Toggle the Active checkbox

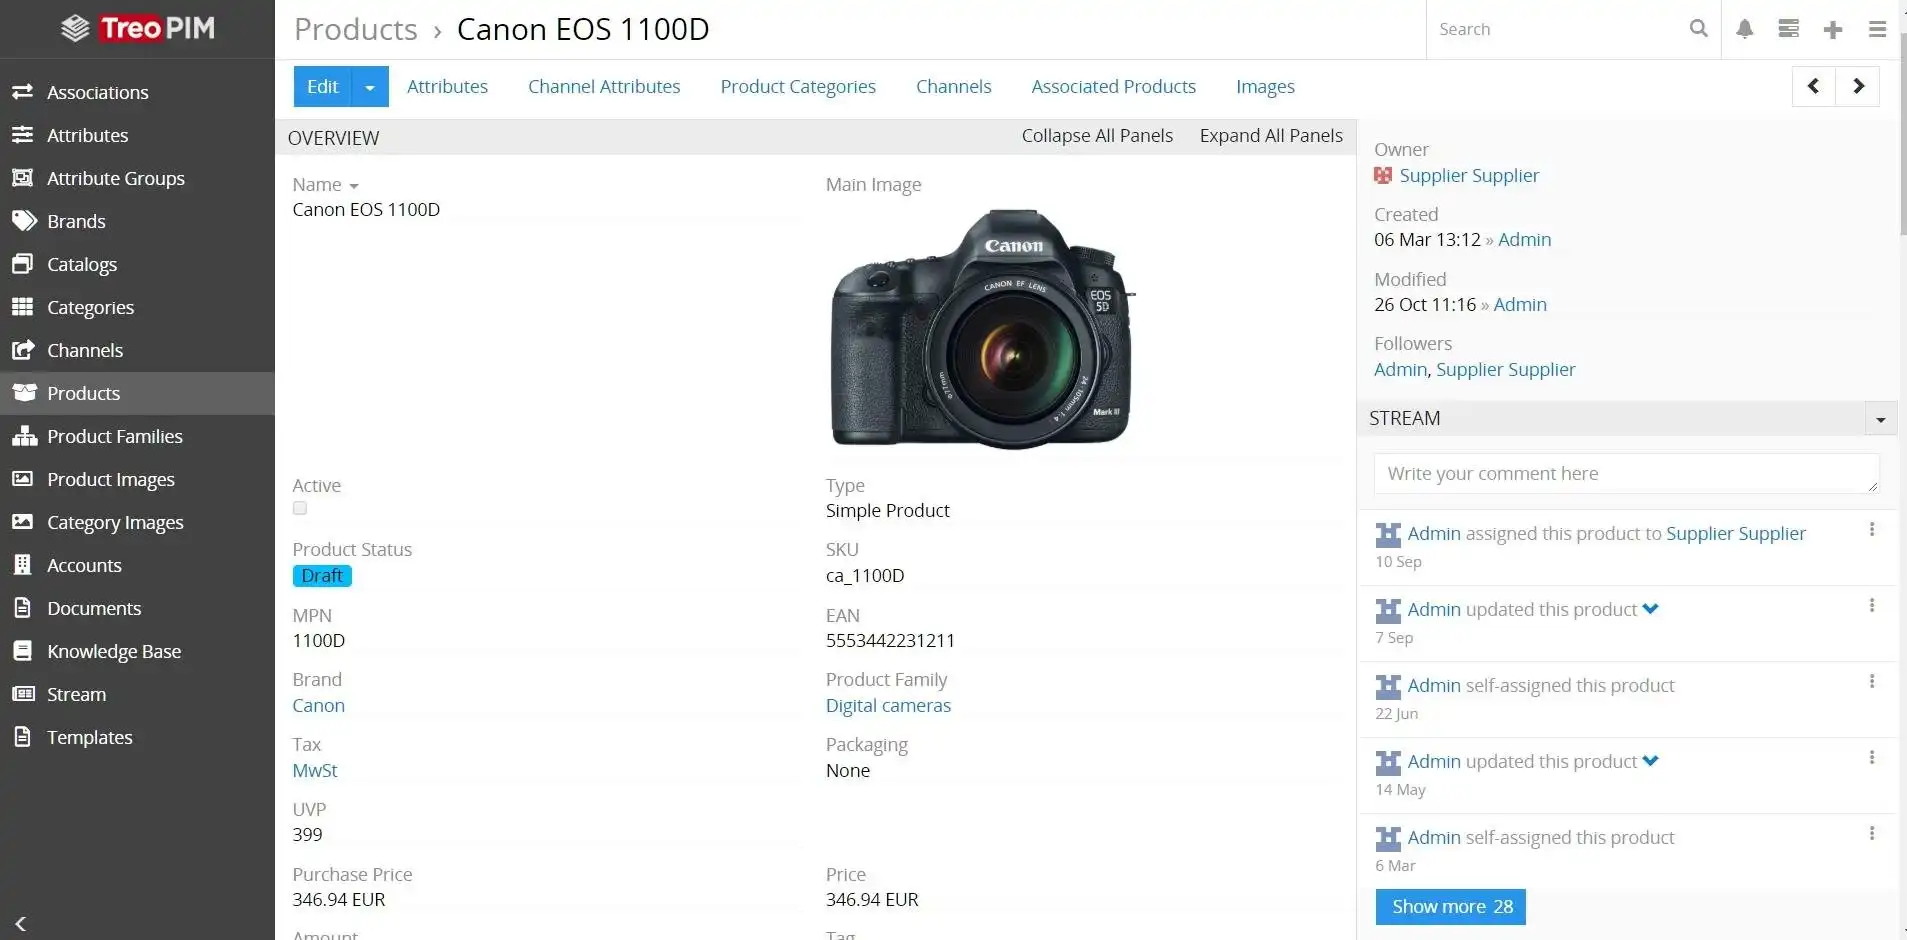click(x=300, y=508)
